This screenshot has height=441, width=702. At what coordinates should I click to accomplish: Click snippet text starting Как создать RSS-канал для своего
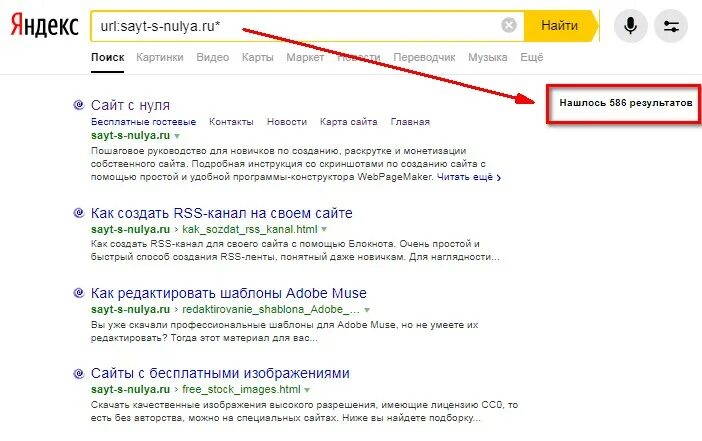(x=295, y=250)
